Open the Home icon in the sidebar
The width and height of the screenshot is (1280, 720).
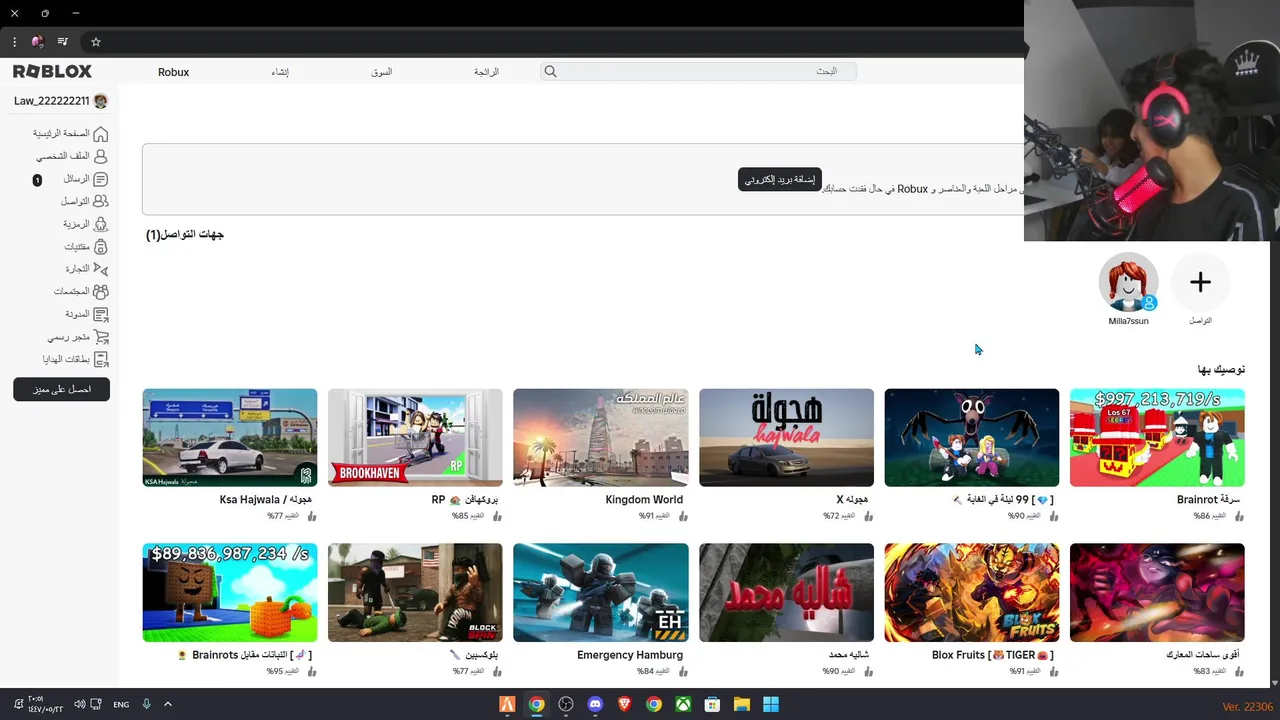[x=100, y=134]
